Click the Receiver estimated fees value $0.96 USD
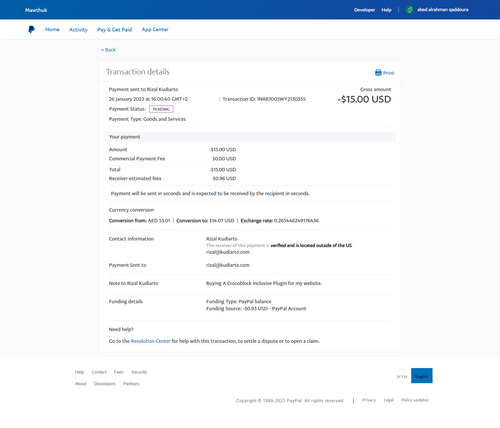The height and width of the screenshot is (428, 500). pos(224,178)
